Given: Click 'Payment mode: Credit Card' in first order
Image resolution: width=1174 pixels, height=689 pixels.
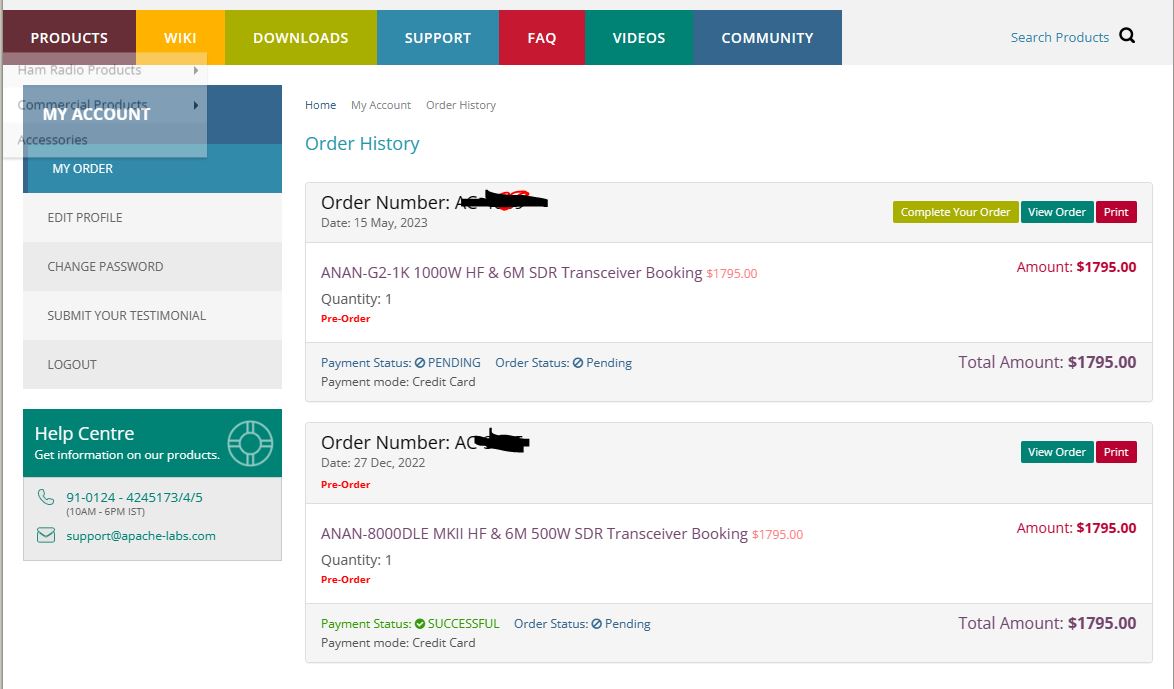Looking at the screenshot, I should [x=398, y=382].
